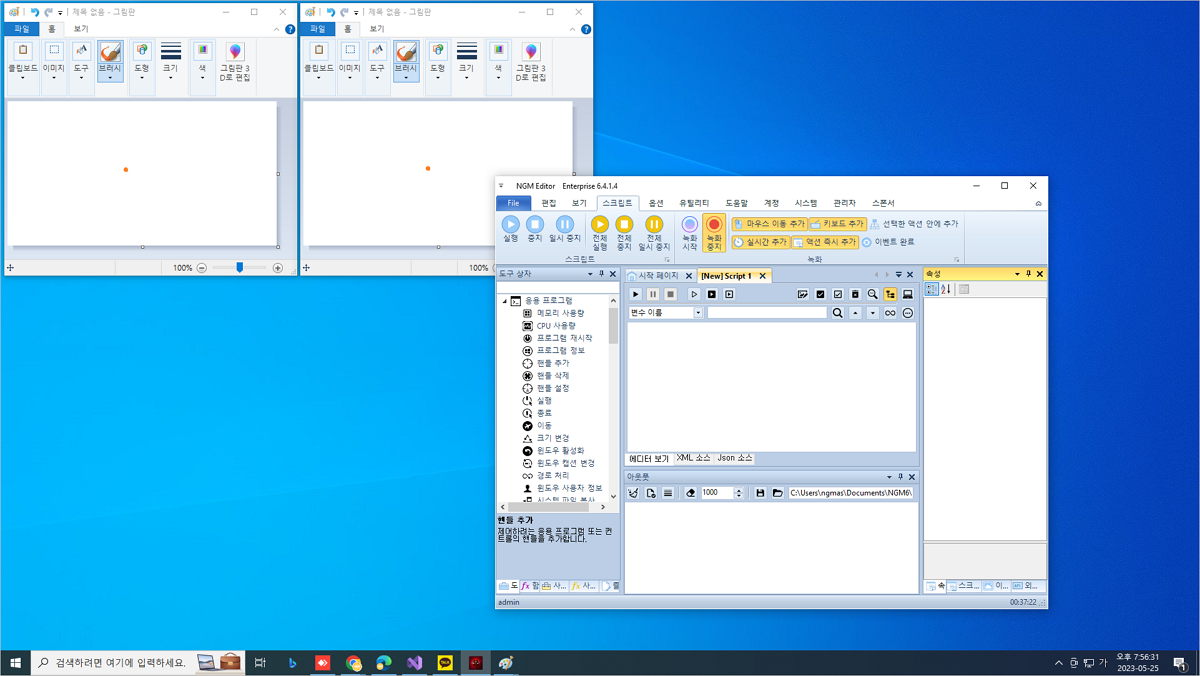
Task: Click the yellow 전체 실행 run-all icon
Action: pyautogui.click(x=600, y=225)
